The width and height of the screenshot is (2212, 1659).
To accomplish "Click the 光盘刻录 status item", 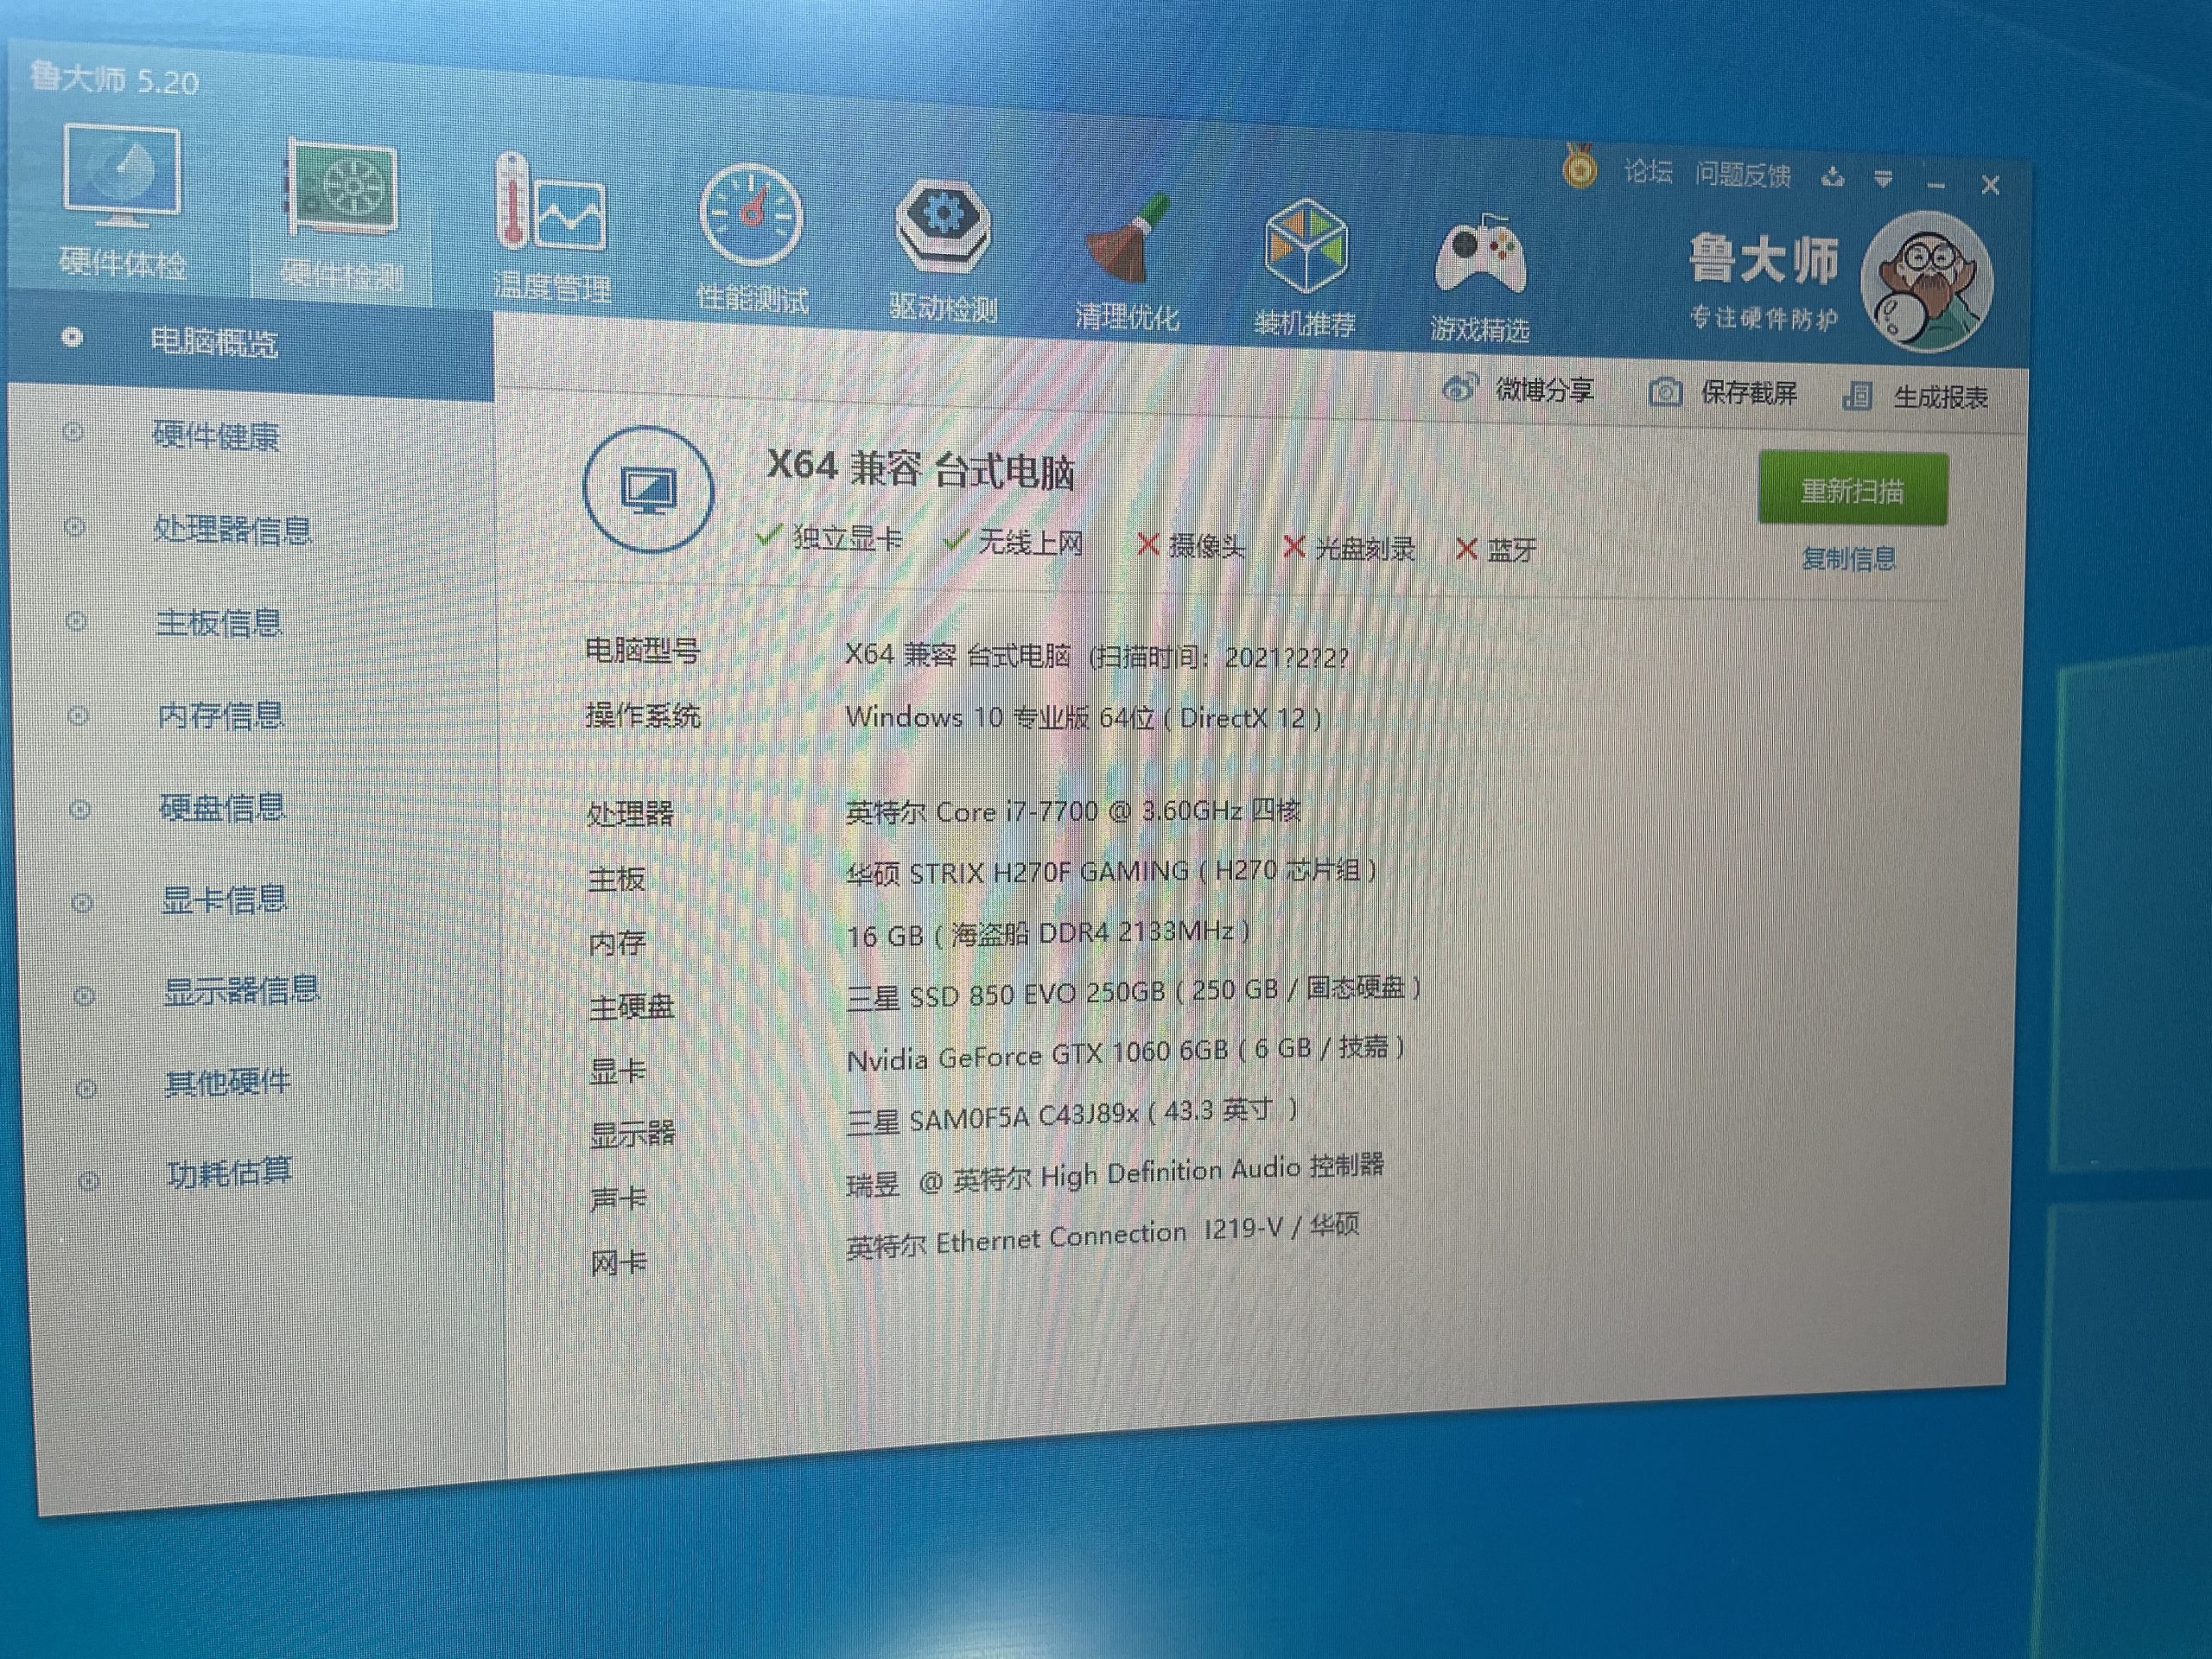I will coord(1349,549).
